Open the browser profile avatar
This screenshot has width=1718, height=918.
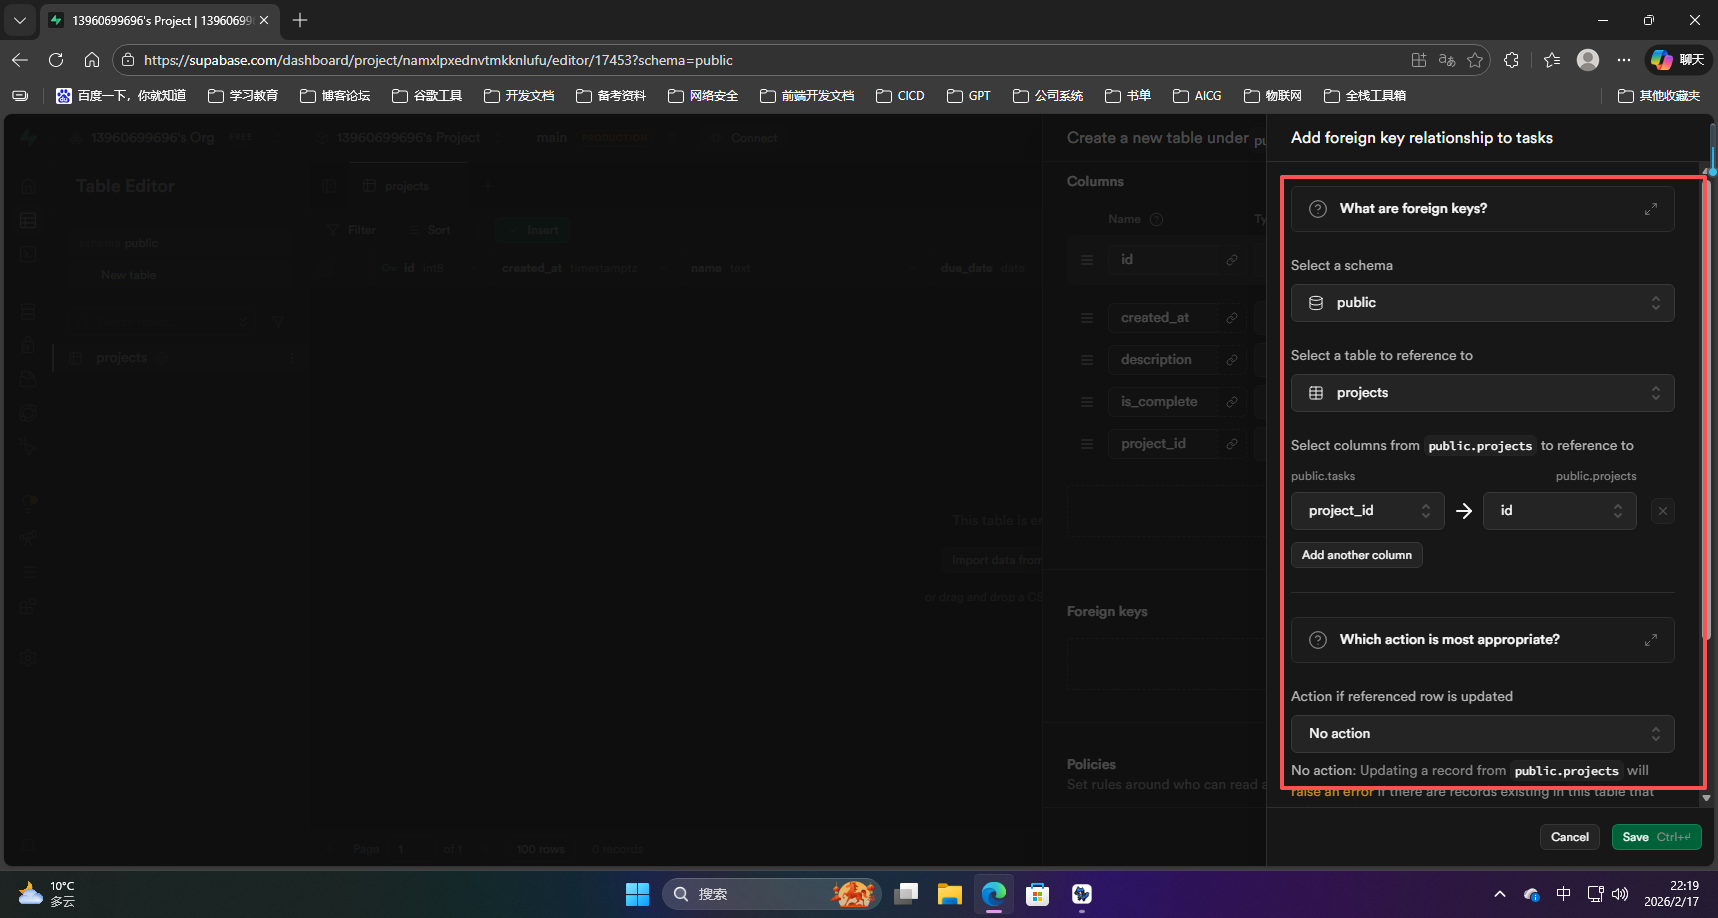1588,60
